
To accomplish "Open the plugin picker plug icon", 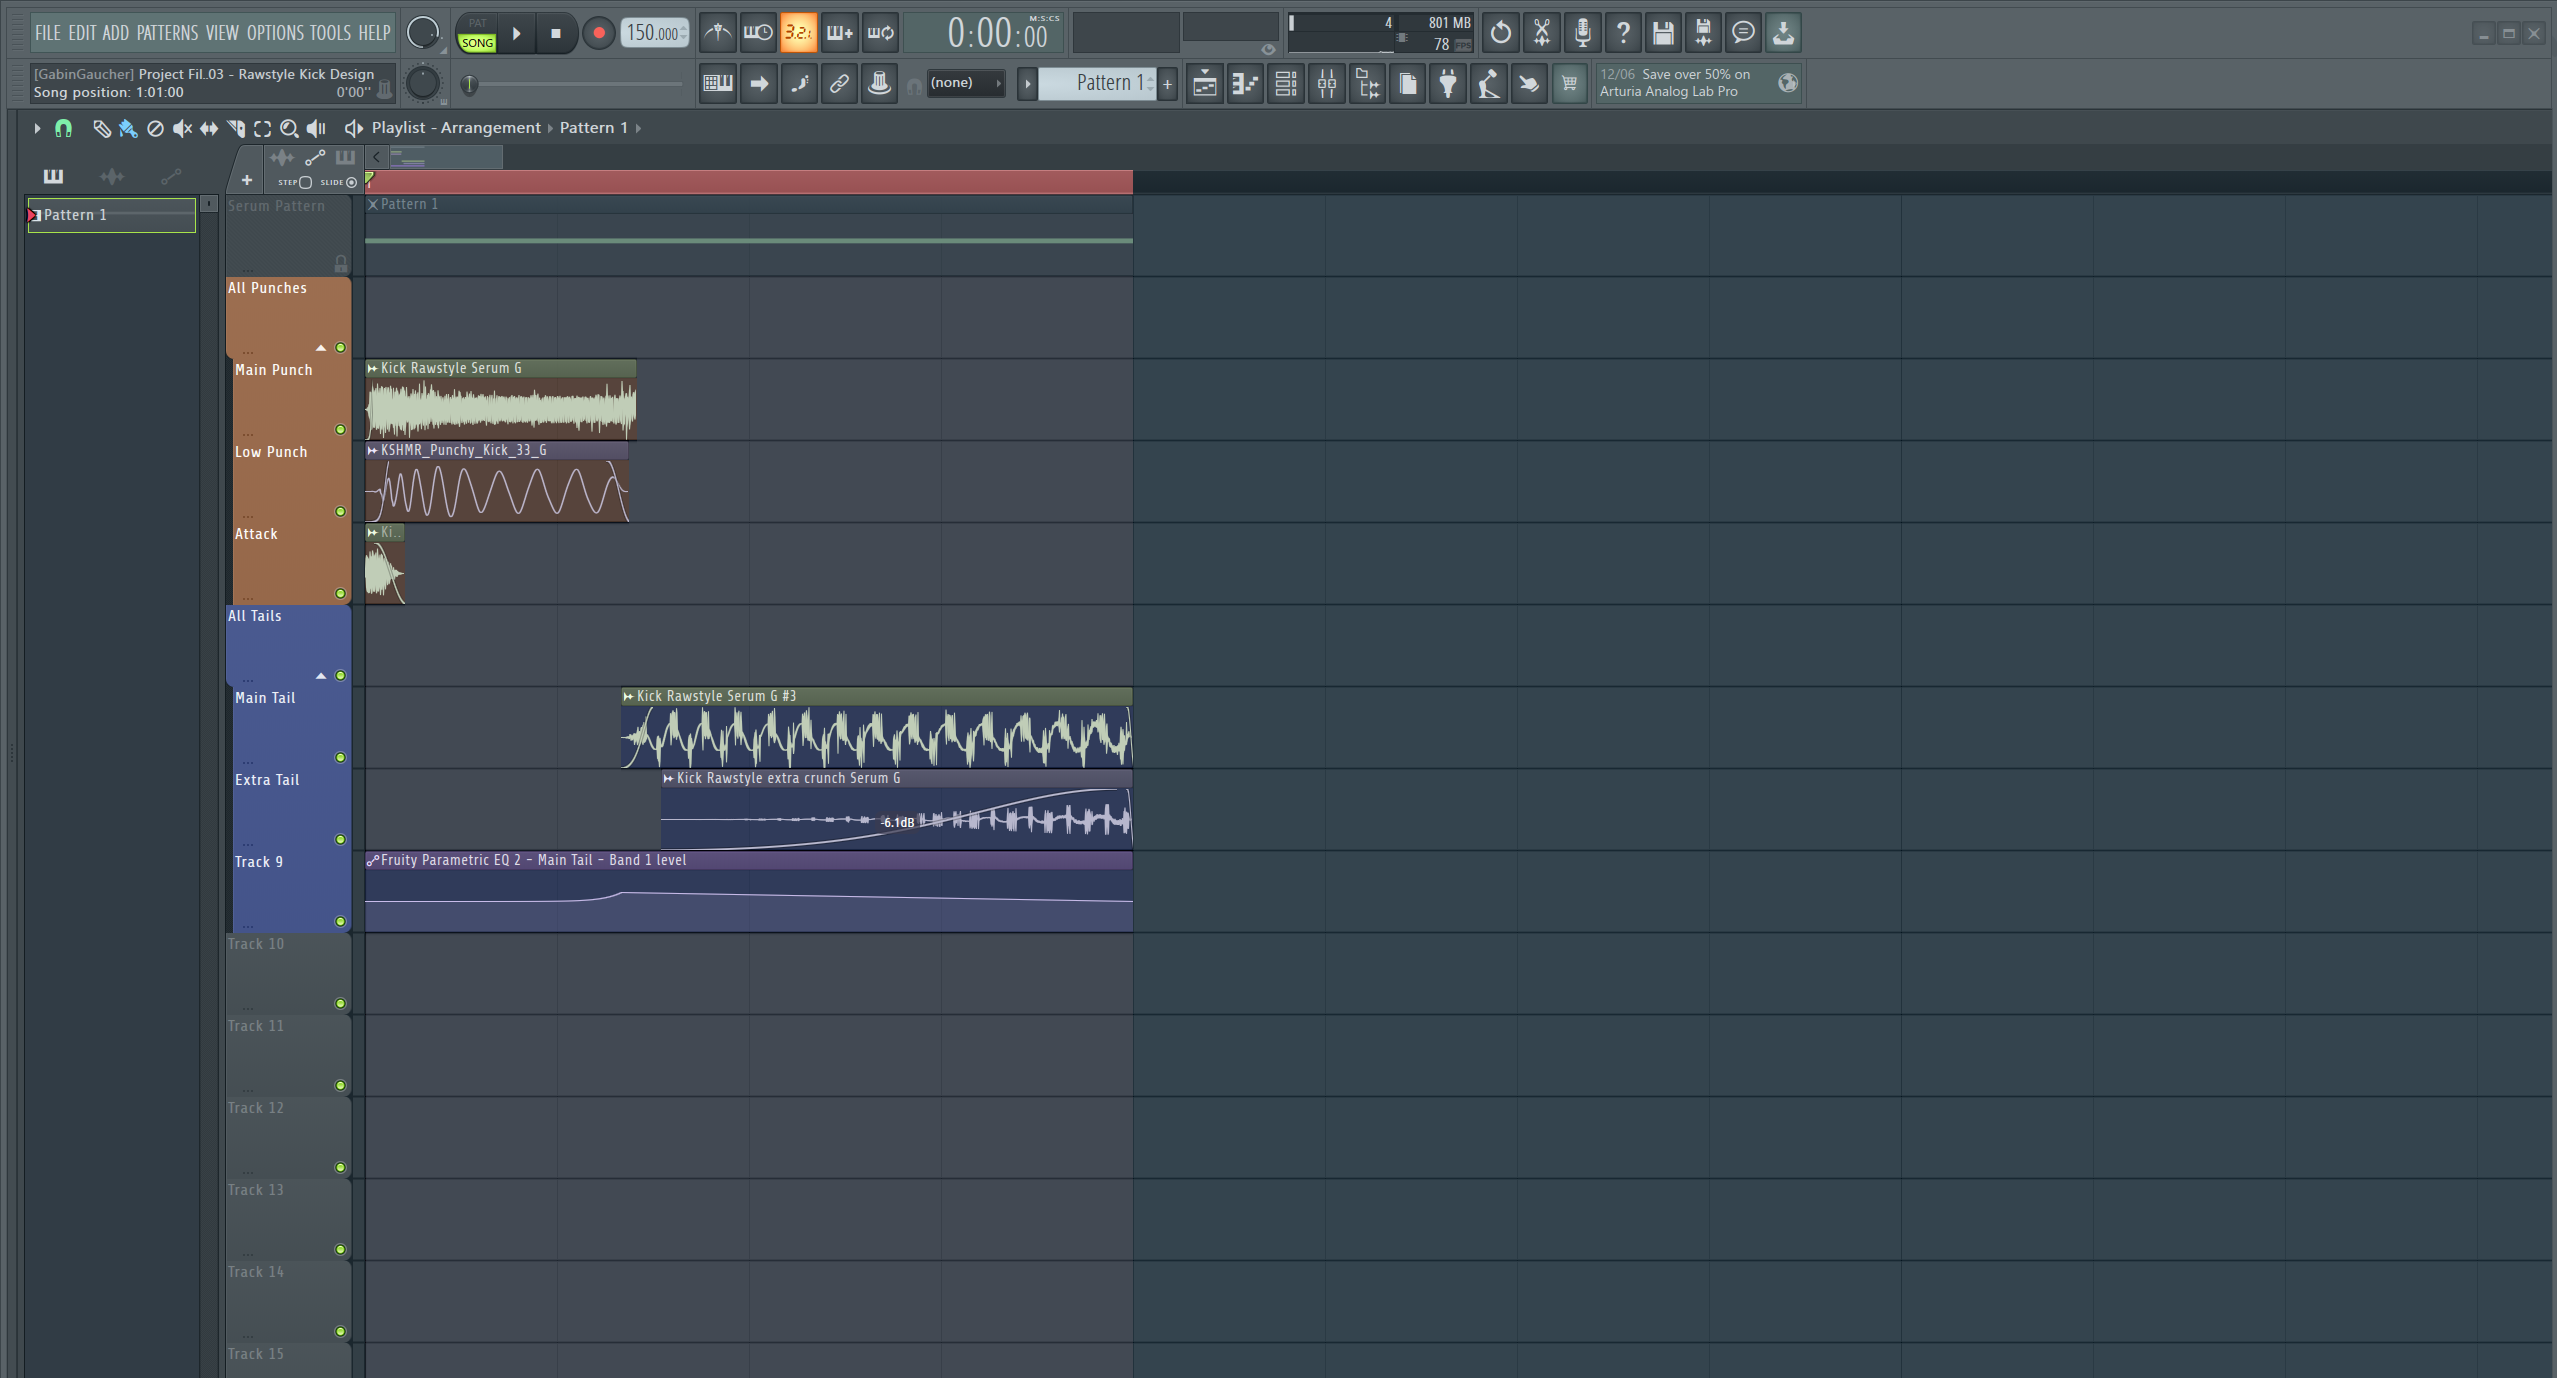I will click(1447, 84).
